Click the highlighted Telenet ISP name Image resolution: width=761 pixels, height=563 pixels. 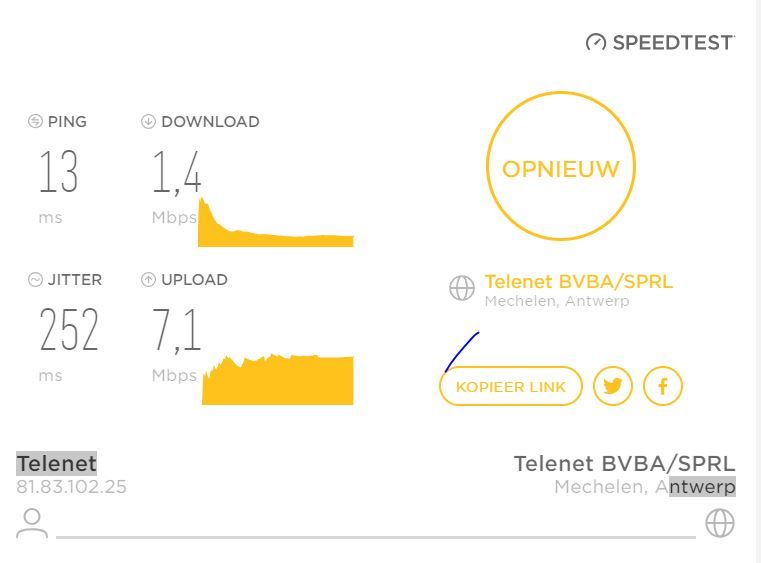point(57,464)
